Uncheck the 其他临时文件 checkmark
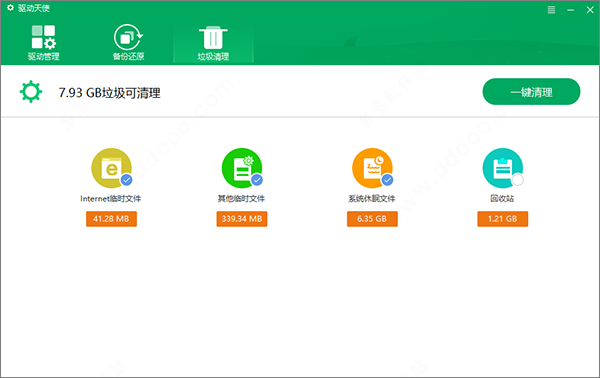Image resolution: width=600 pixels, height=378 pixels. click(257, 179)
